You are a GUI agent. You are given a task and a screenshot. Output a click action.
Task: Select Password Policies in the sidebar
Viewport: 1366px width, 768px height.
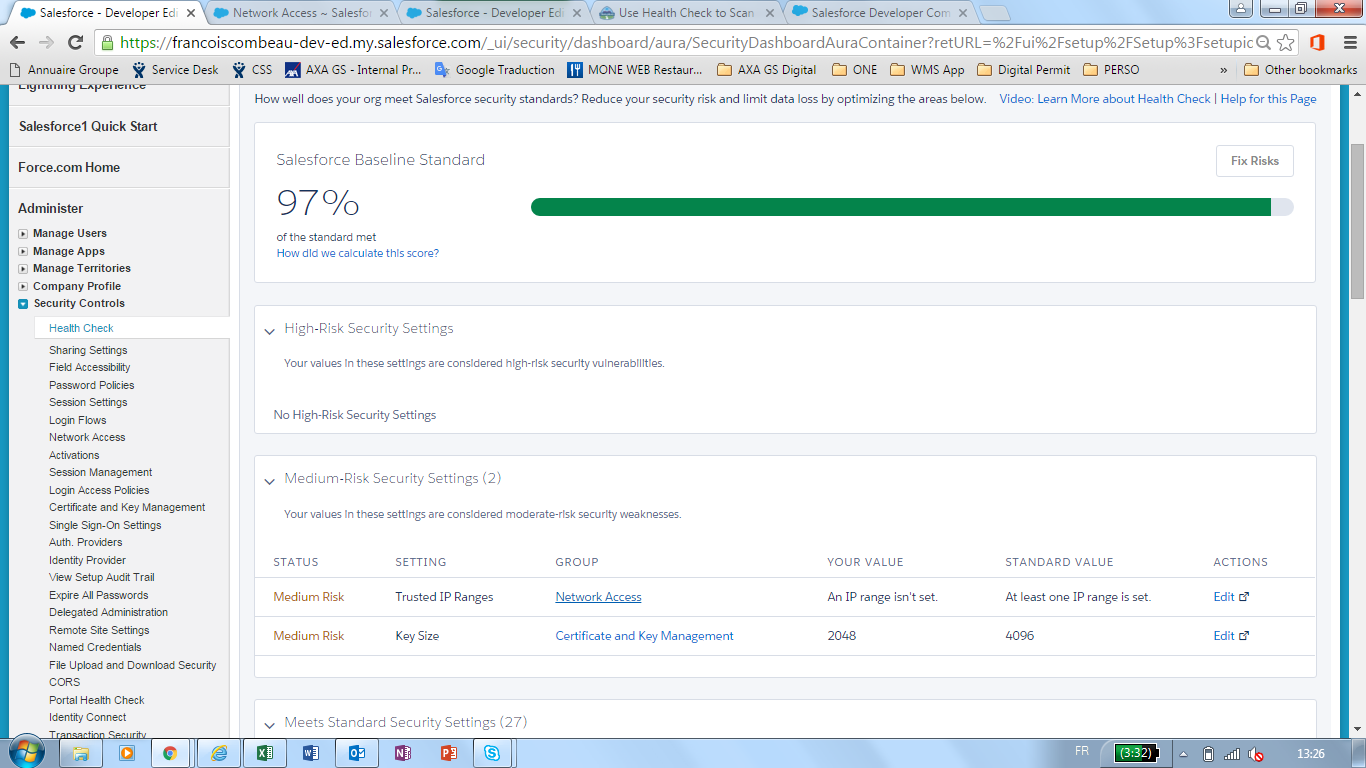pyautogui.click(x=92, y=385)
